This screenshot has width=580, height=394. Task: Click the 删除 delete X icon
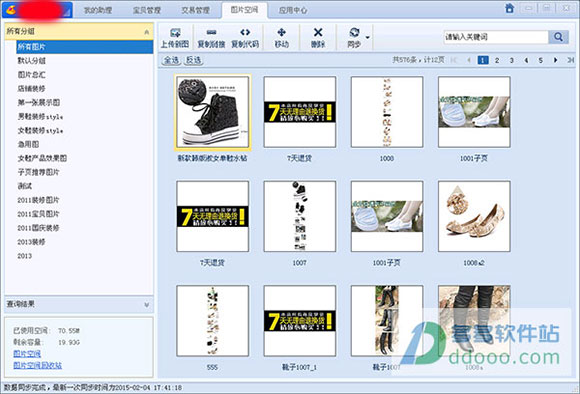tap(318, 33)
